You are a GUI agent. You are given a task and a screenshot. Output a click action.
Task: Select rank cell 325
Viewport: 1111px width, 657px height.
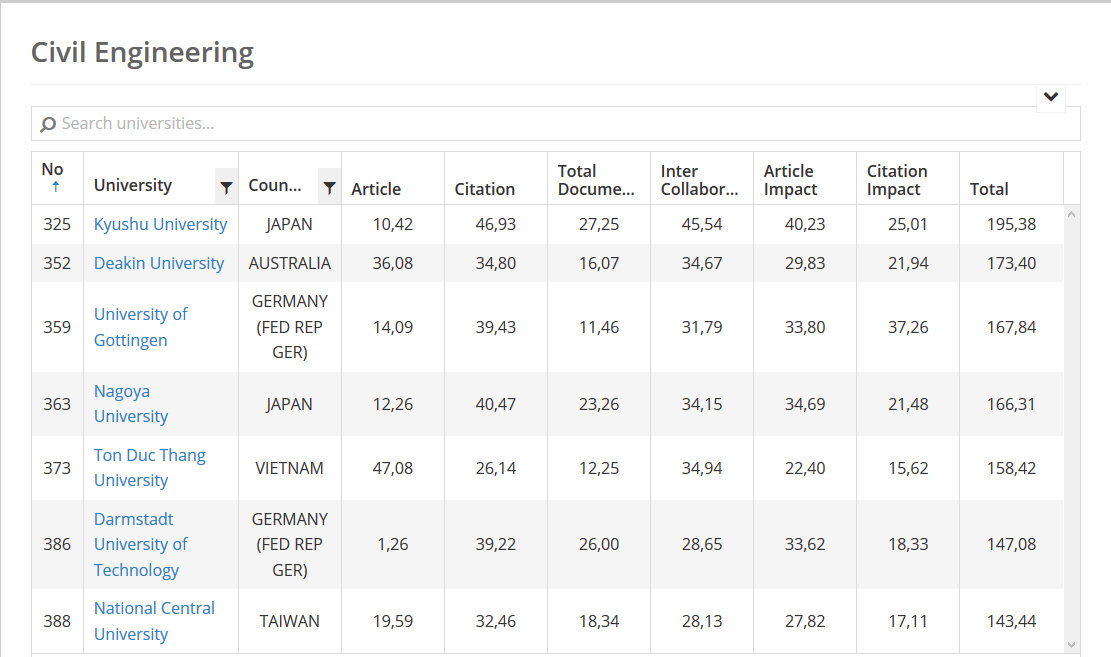point(57,224)
